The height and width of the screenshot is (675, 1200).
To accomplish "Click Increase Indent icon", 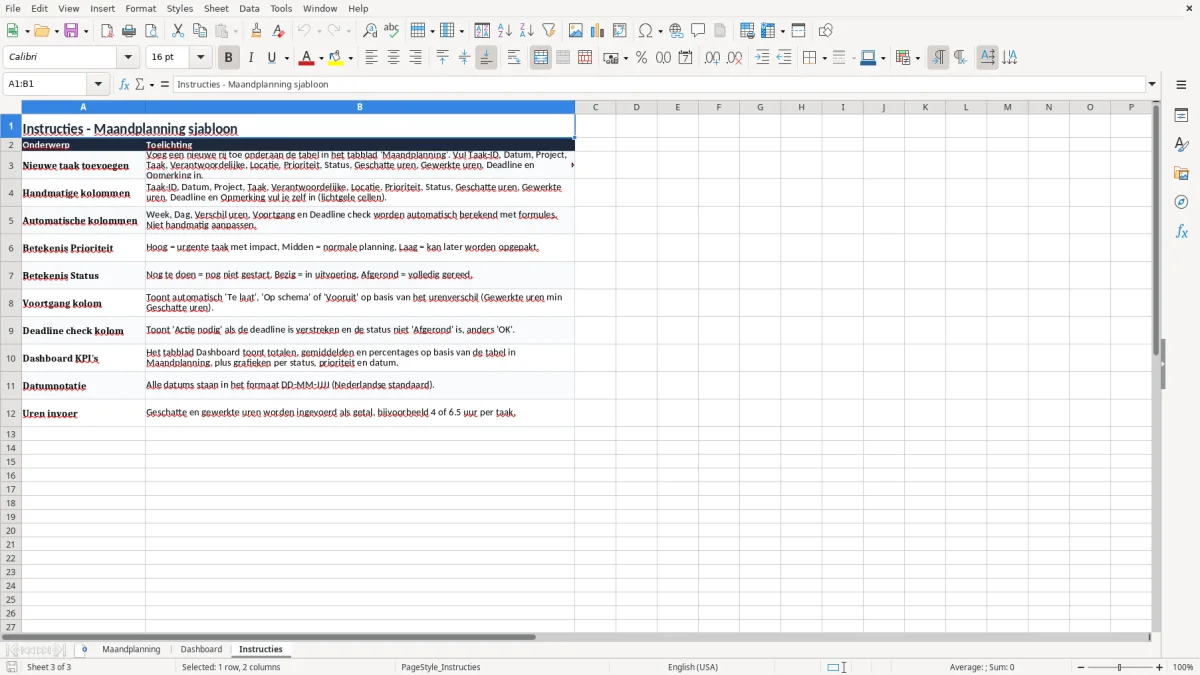I will click(762, 58).
